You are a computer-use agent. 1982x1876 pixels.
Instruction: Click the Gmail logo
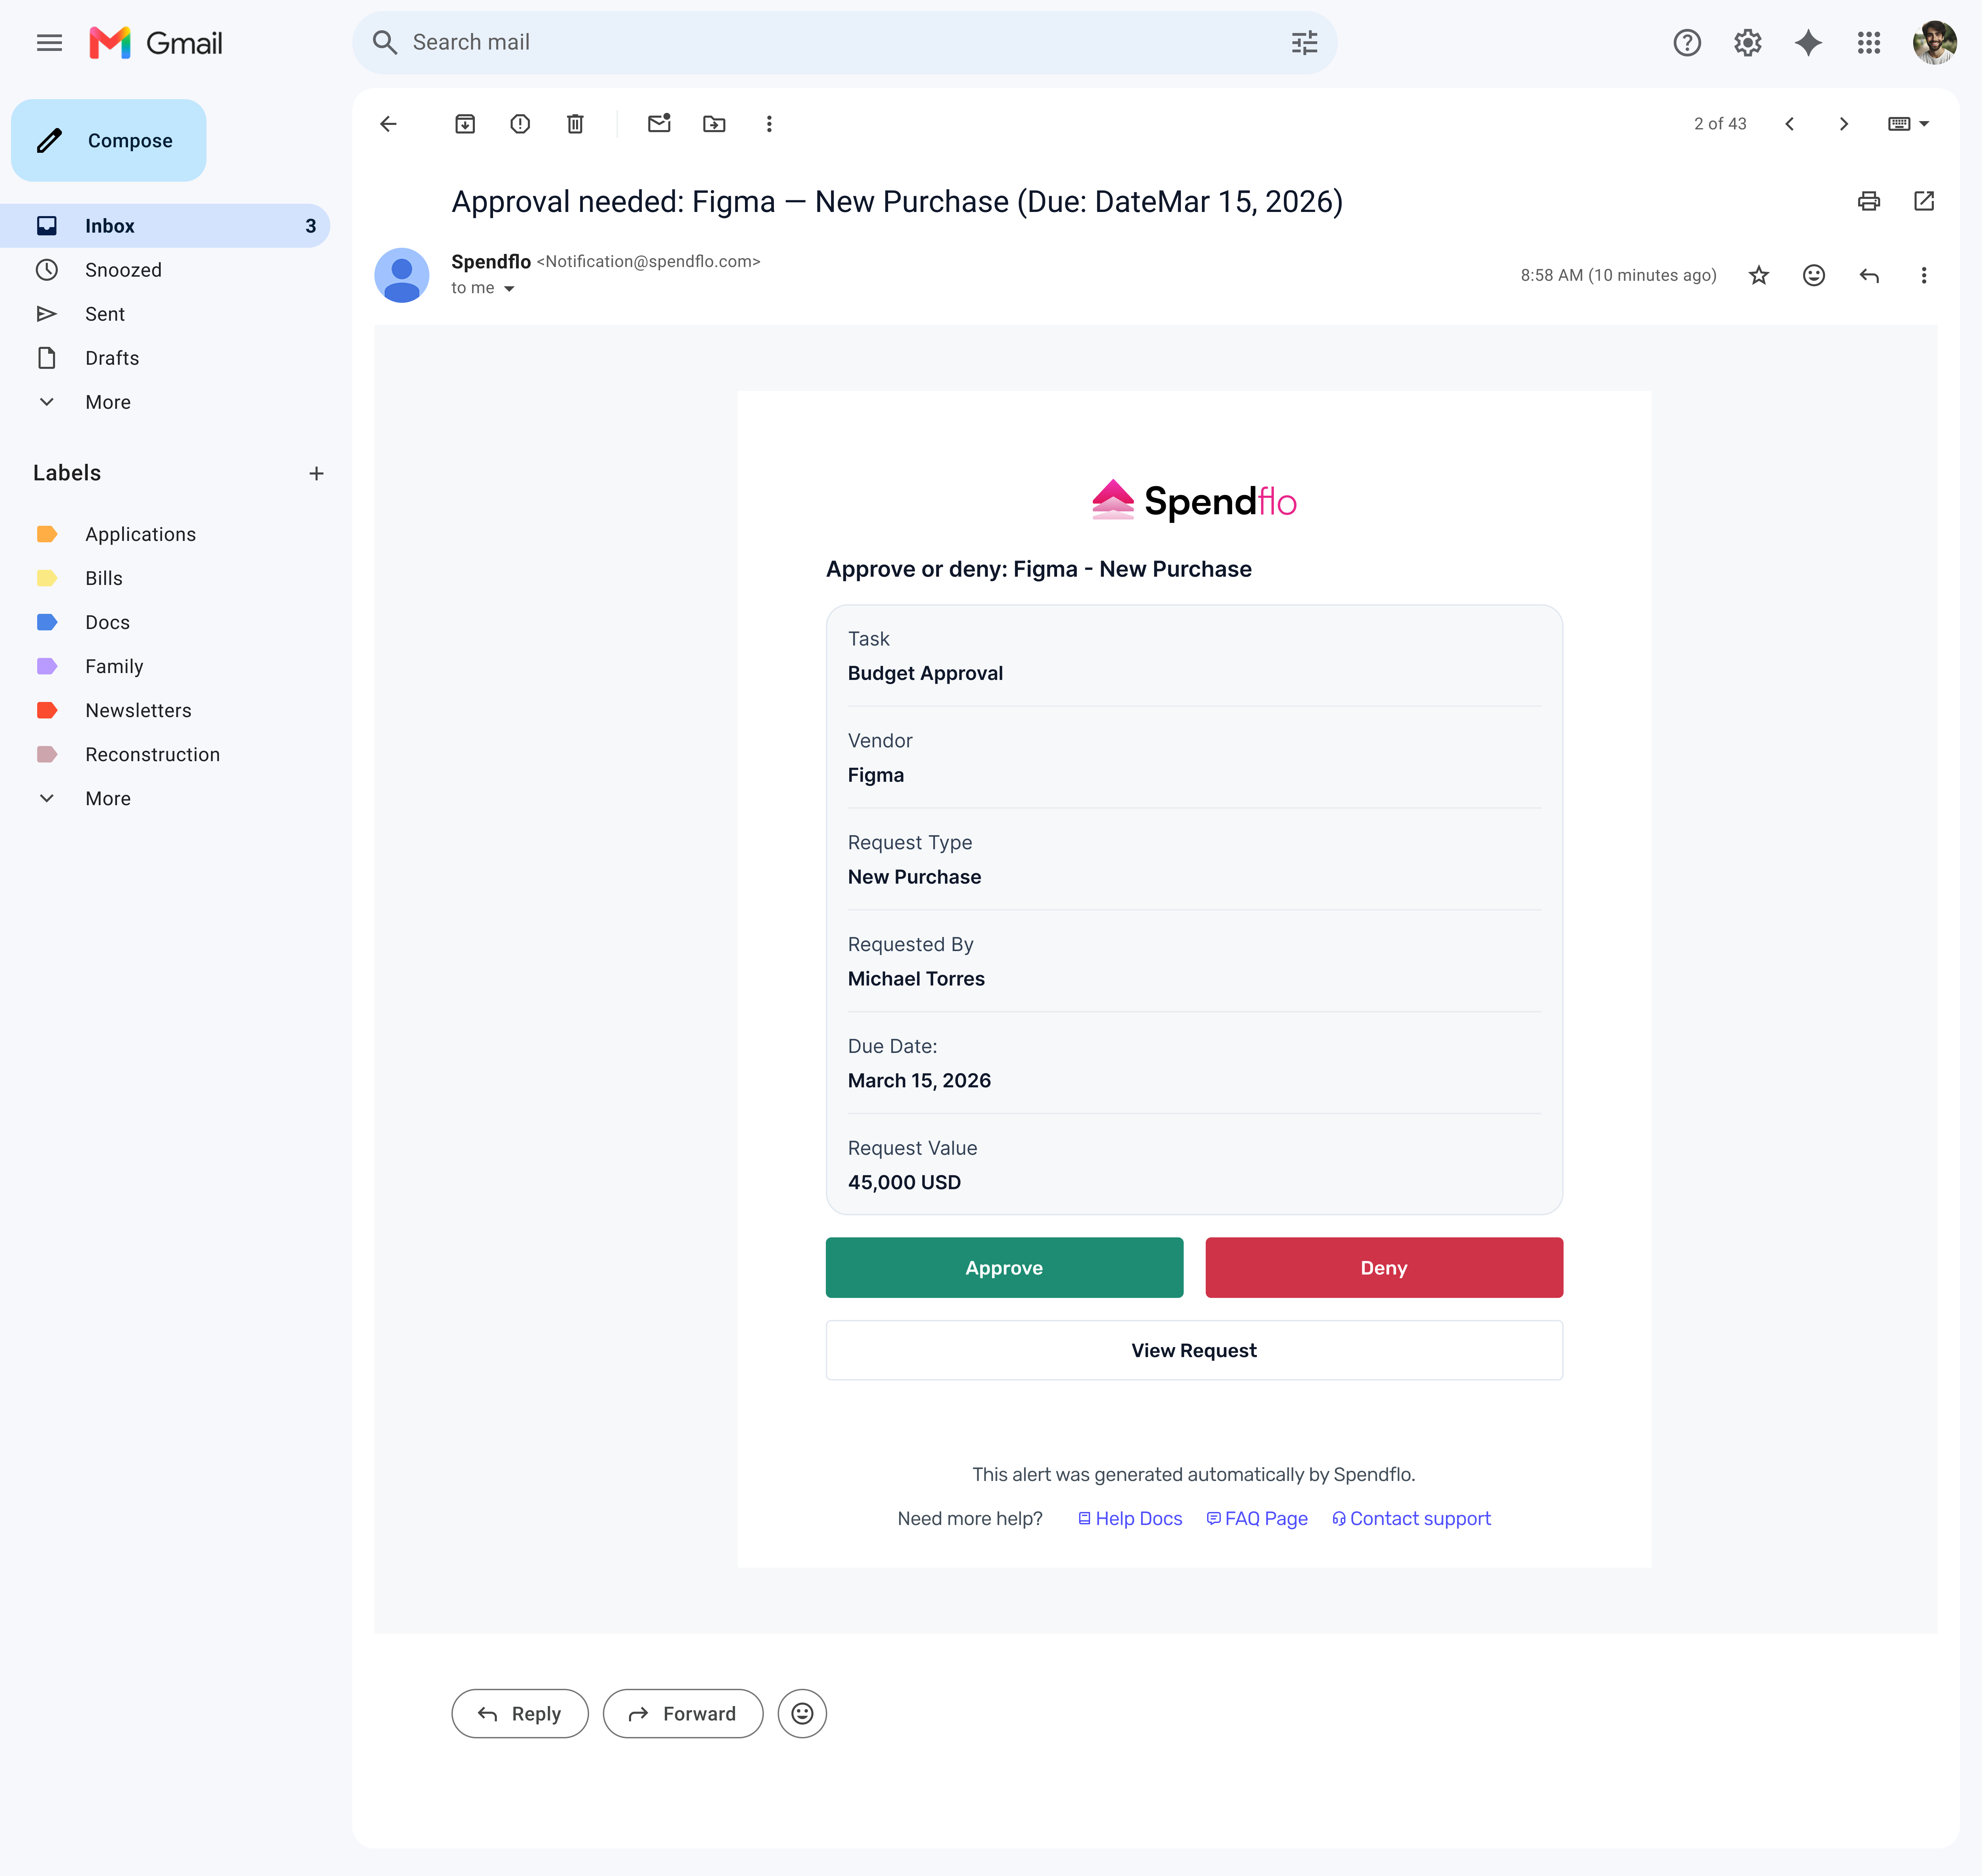click(156, 43)
